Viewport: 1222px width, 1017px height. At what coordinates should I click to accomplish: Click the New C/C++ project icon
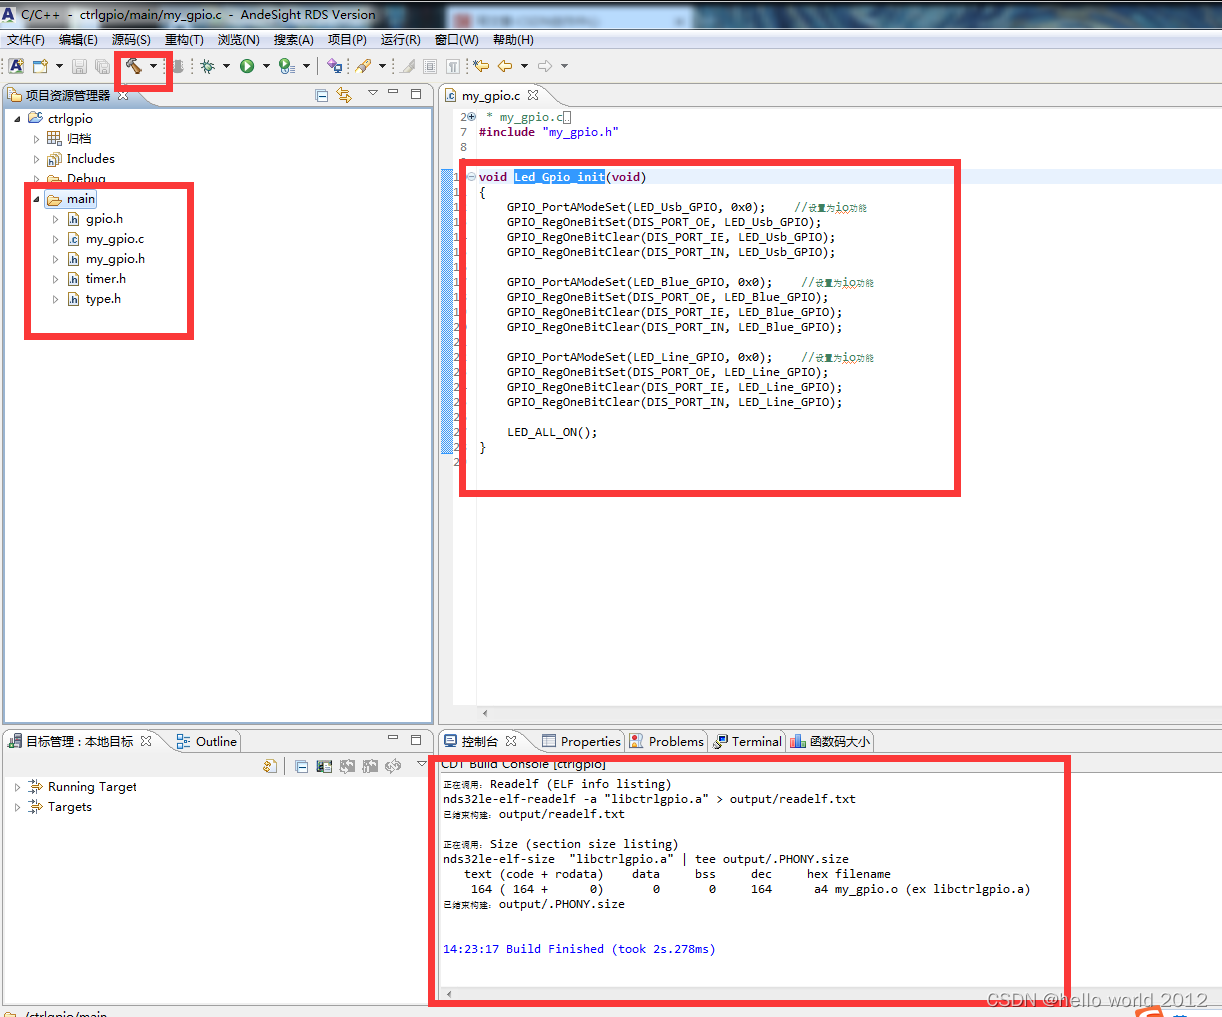click(17, 66)
